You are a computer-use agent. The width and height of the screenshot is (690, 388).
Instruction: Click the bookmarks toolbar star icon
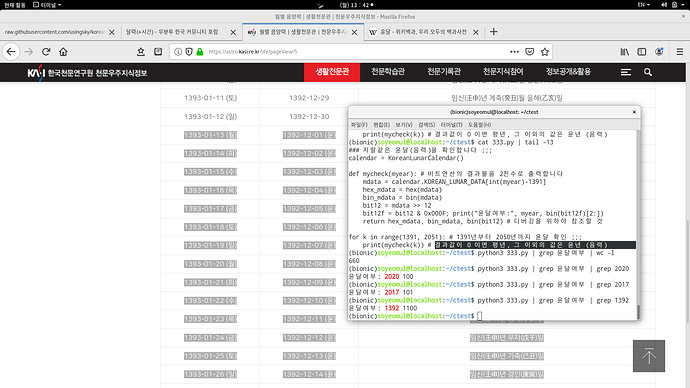coord(141,51)
